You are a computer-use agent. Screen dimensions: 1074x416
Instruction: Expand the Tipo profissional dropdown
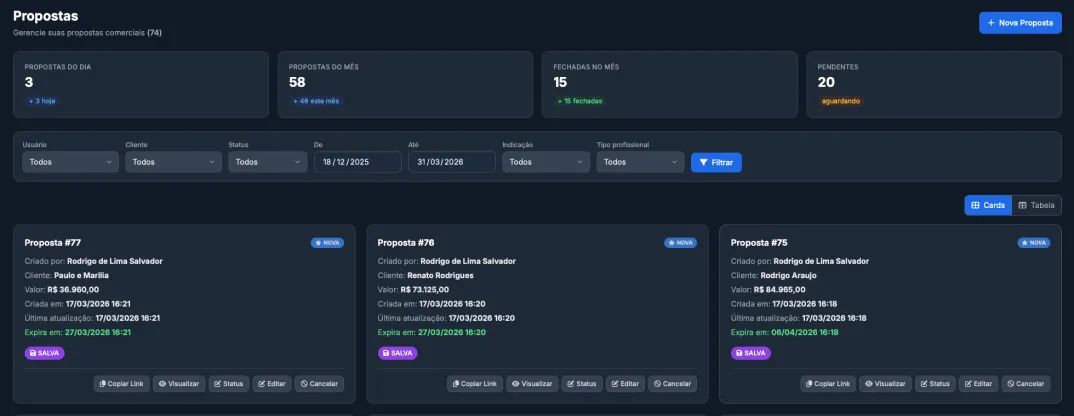pyautogui.click(x=640, y=162)
